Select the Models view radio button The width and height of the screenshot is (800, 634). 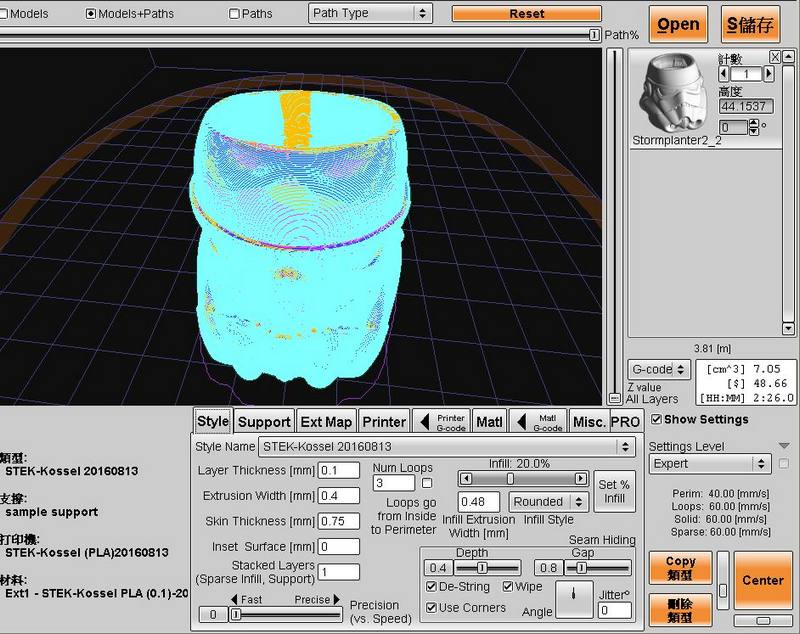[x=3, y=14]
